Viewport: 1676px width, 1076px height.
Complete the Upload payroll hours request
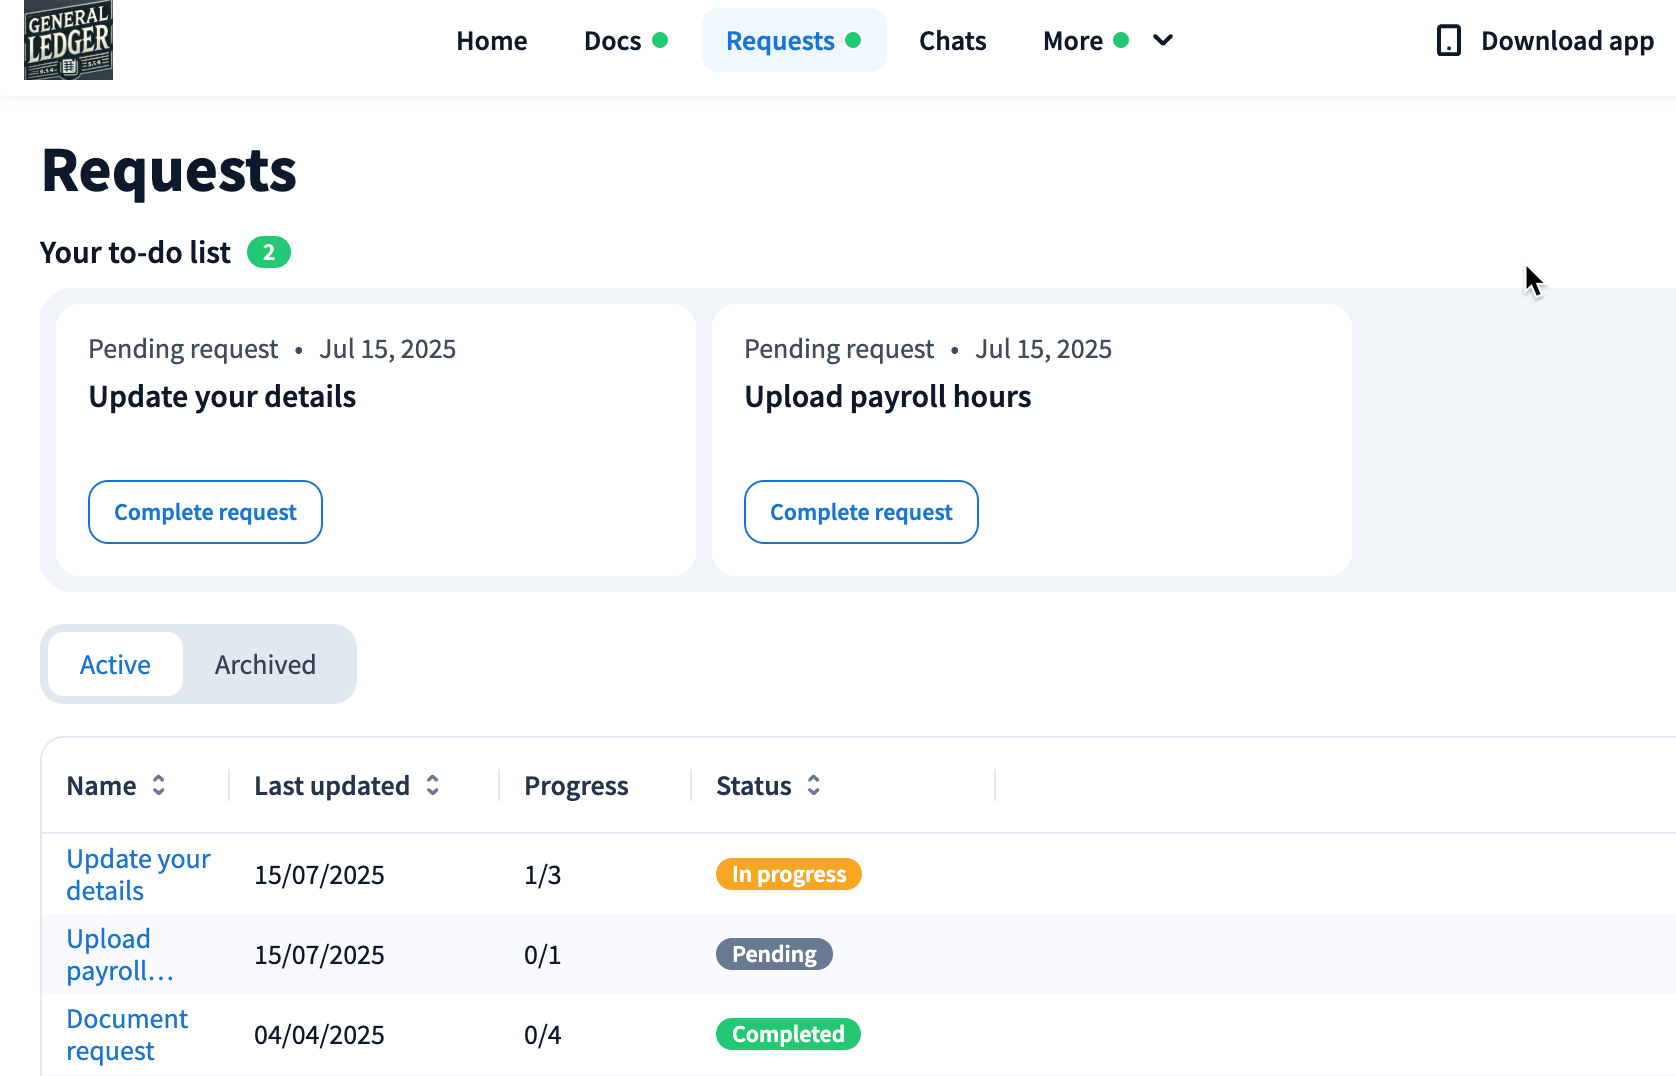pyautogui.click(x=861, y=512)
